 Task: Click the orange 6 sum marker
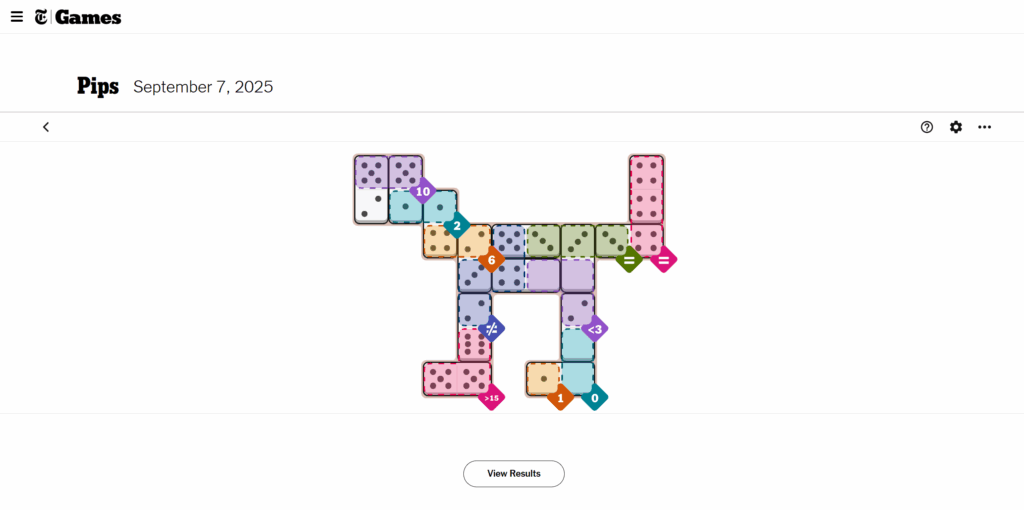tap(491, 260)
